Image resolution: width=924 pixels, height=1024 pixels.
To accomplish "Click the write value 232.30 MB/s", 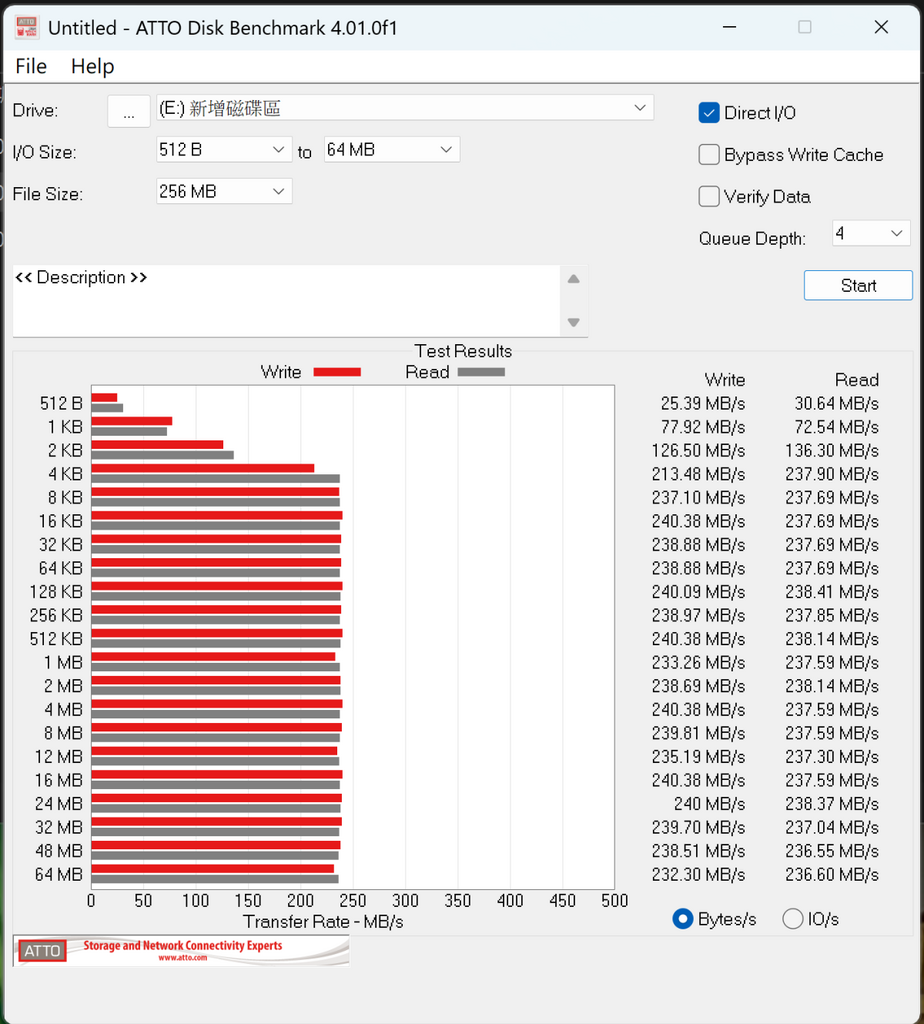I will click(698, 874).
